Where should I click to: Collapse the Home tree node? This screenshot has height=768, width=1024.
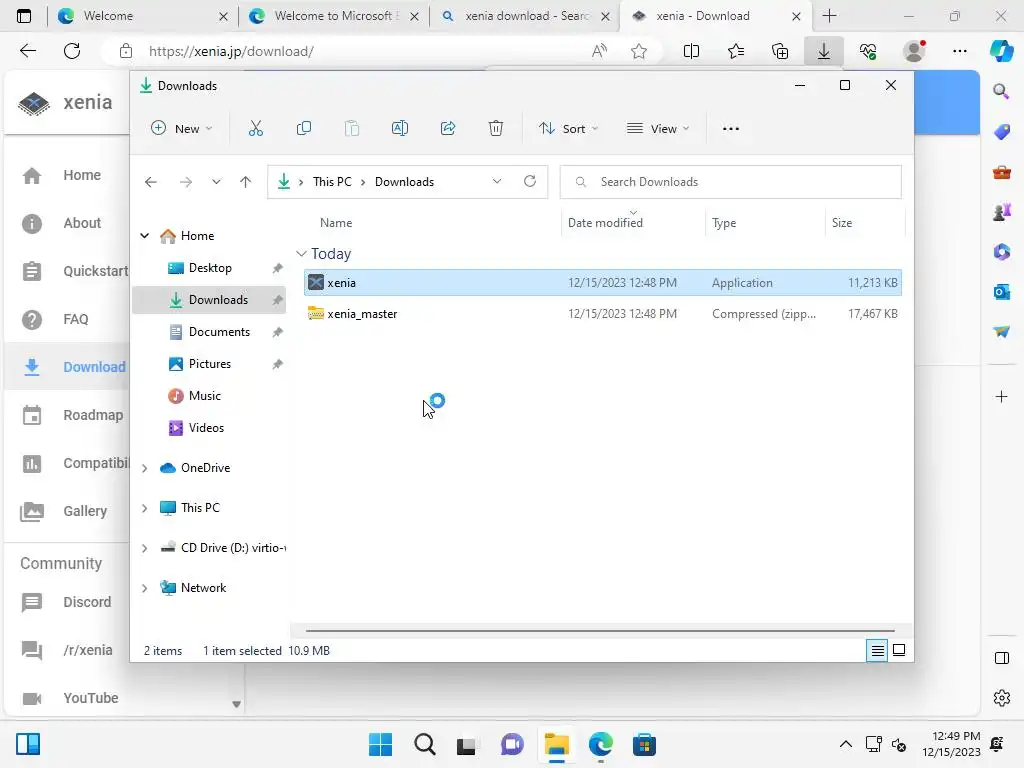[x=144, y=236]
